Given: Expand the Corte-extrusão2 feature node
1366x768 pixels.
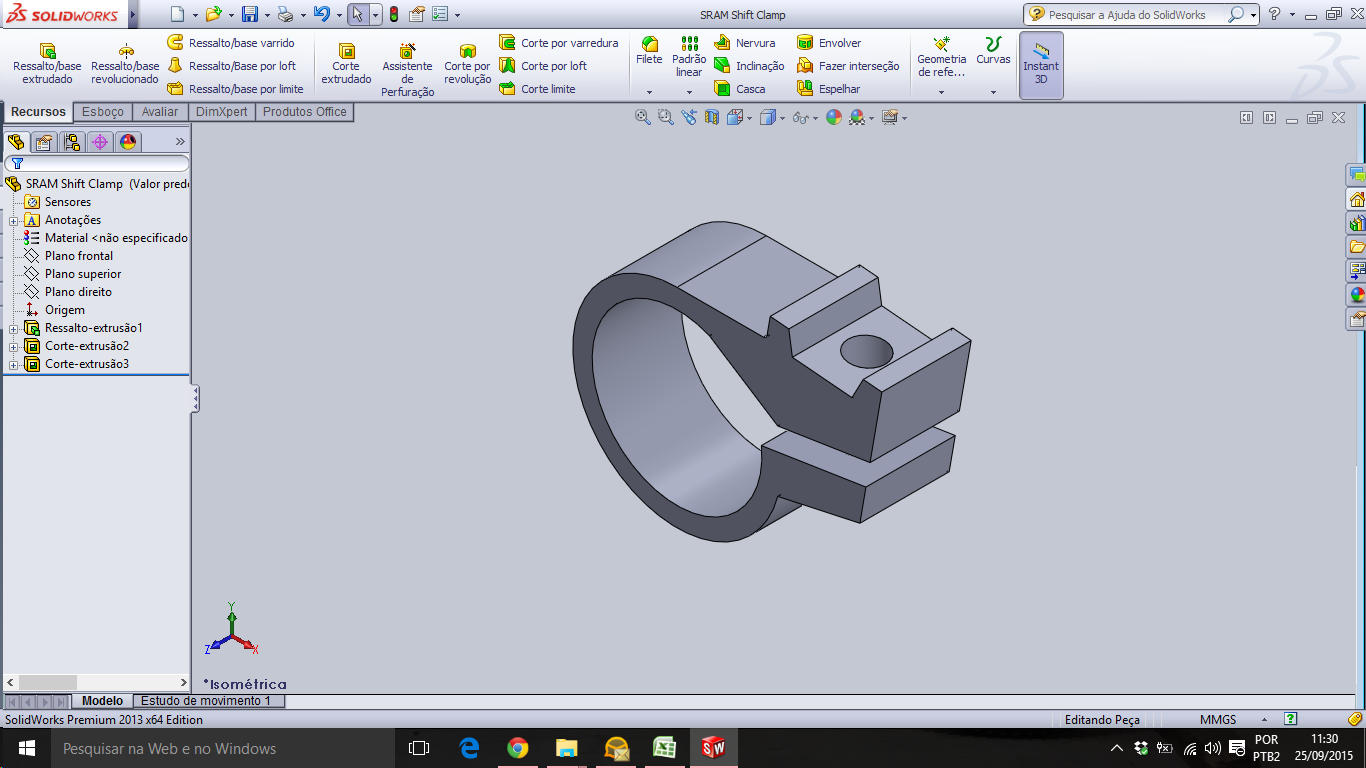Looking at the screenshot, I should pos(14,346).
